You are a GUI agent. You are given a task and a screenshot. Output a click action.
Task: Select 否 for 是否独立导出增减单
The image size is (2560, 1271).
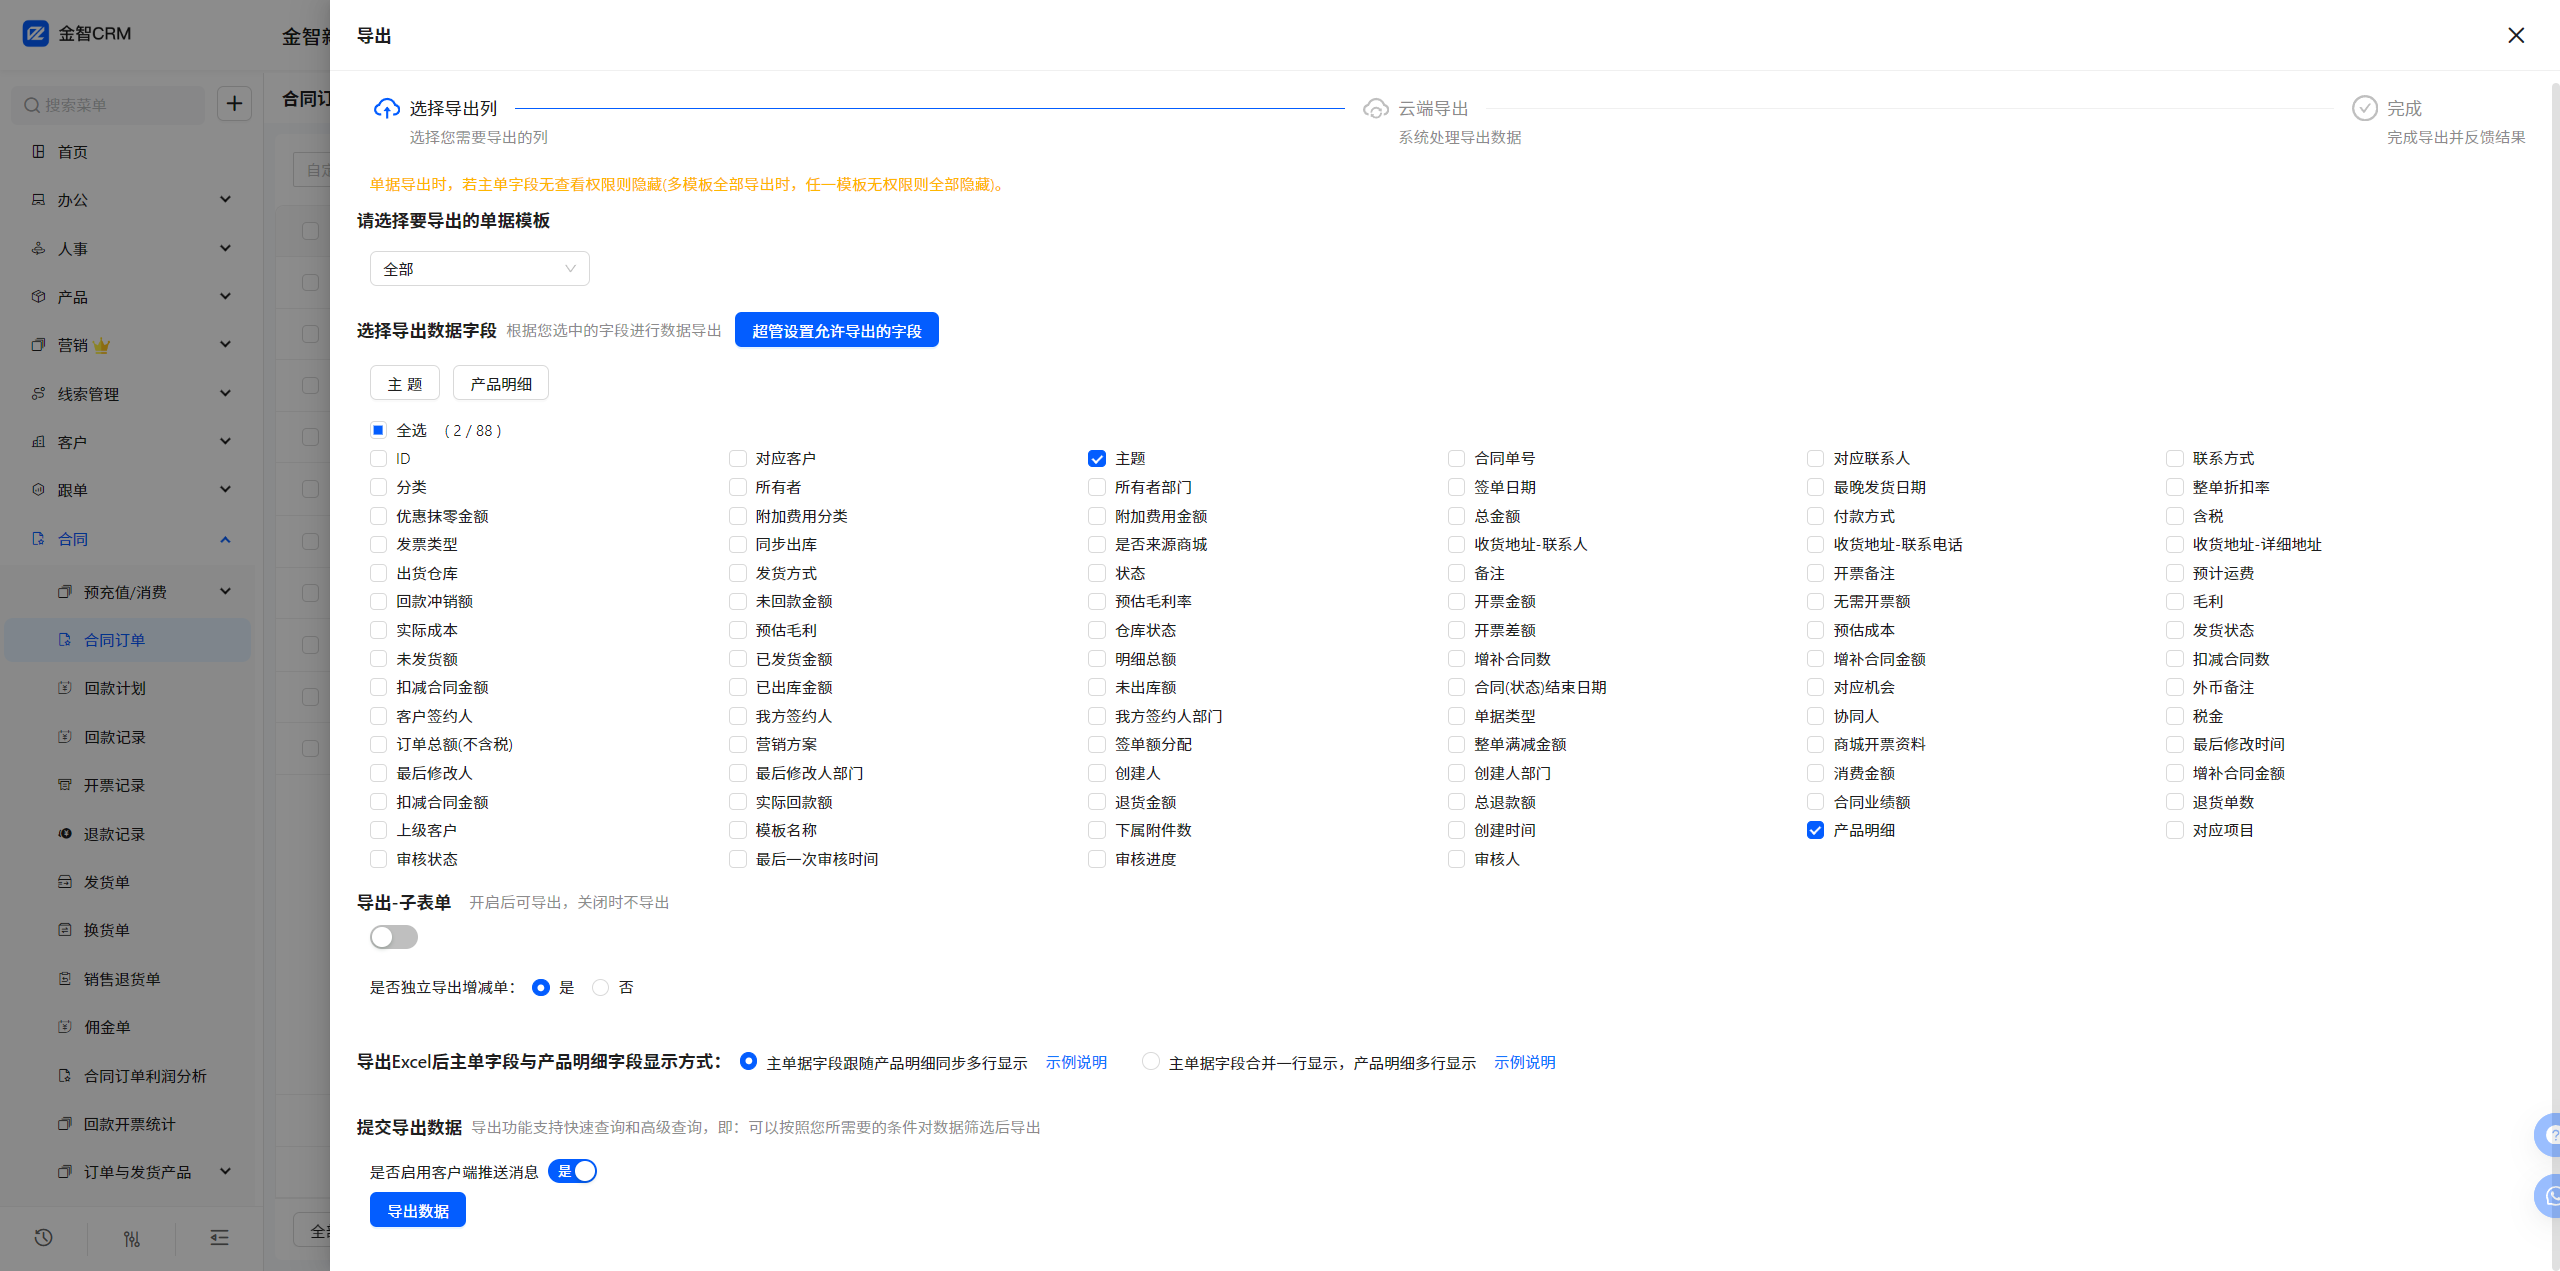coord(600,988)
